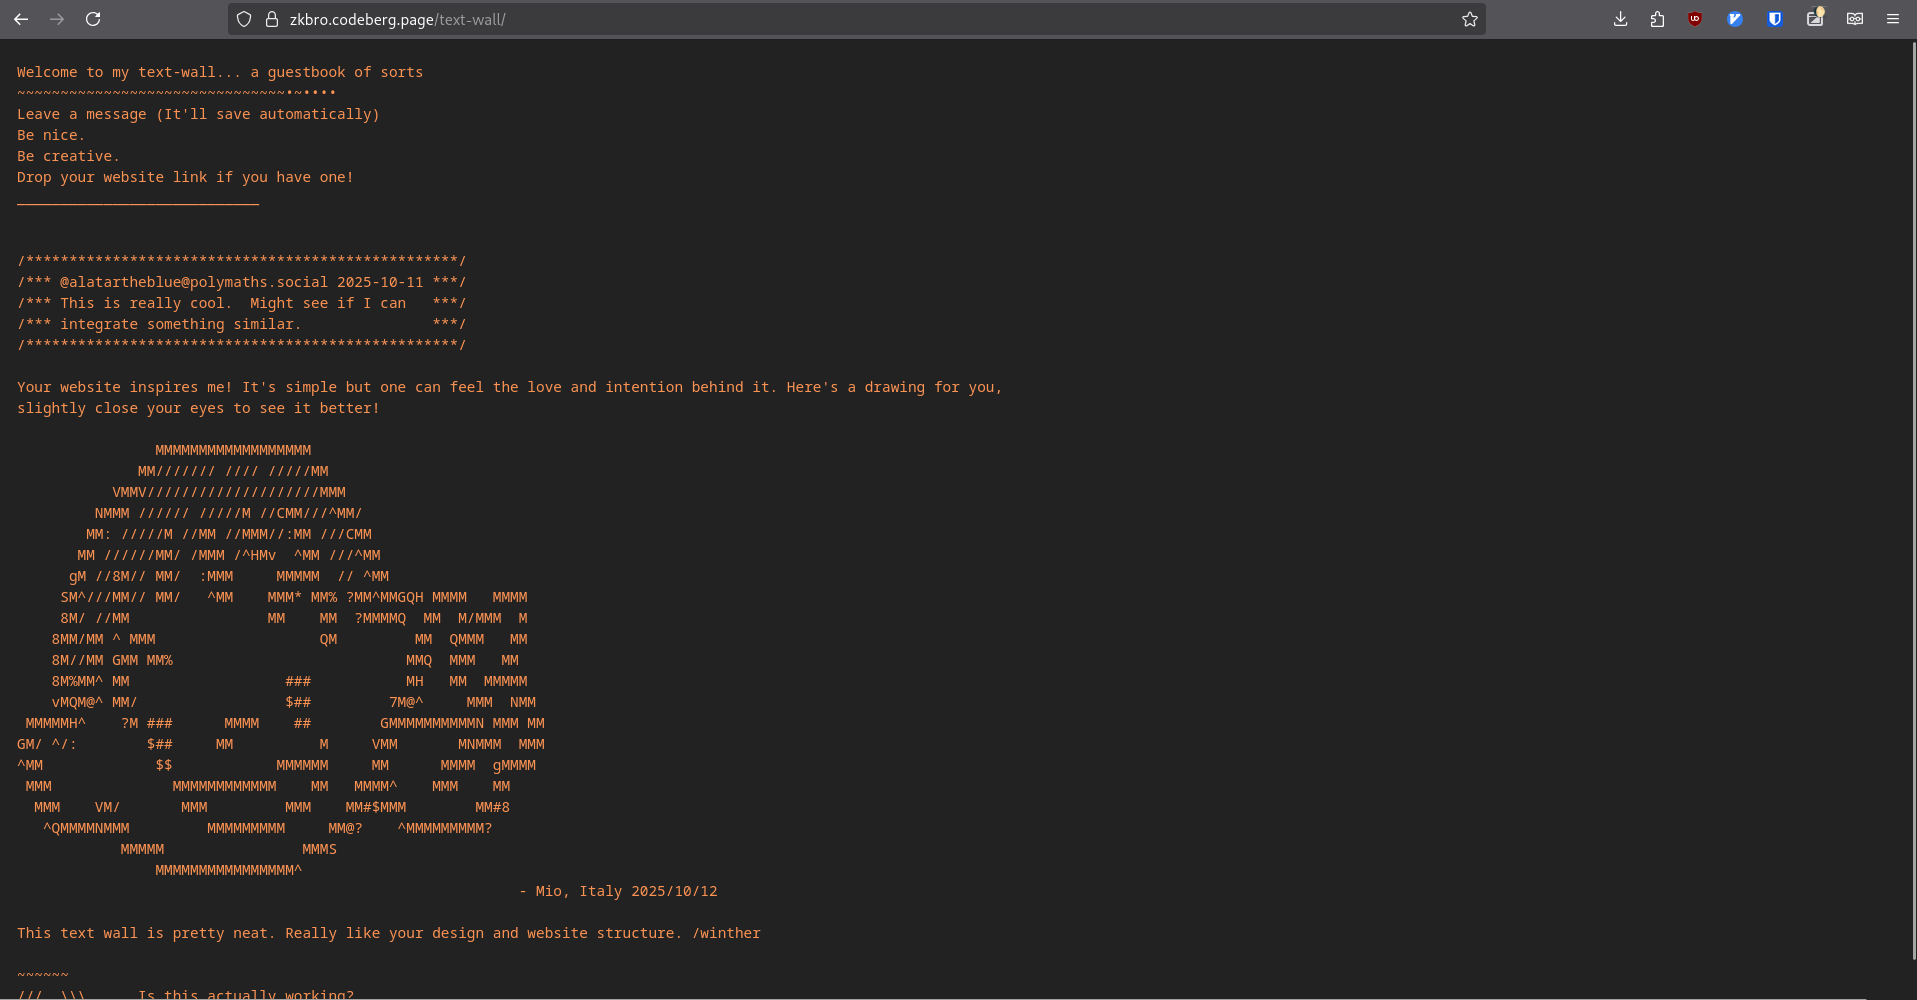Open tracking protection shield in address bar
This screenshot has height=1000, width=1917.
point(244,19)
